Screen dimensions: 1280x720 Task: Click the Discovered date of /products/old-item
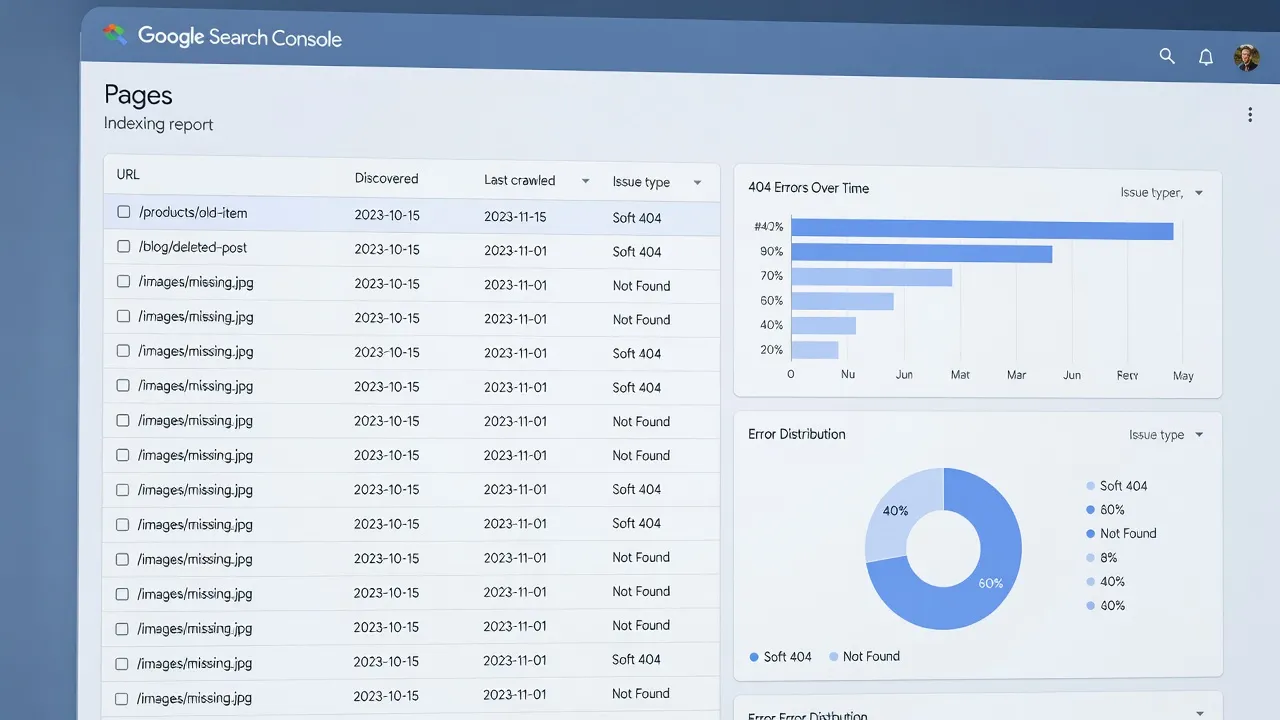click(x=387, y=215)
